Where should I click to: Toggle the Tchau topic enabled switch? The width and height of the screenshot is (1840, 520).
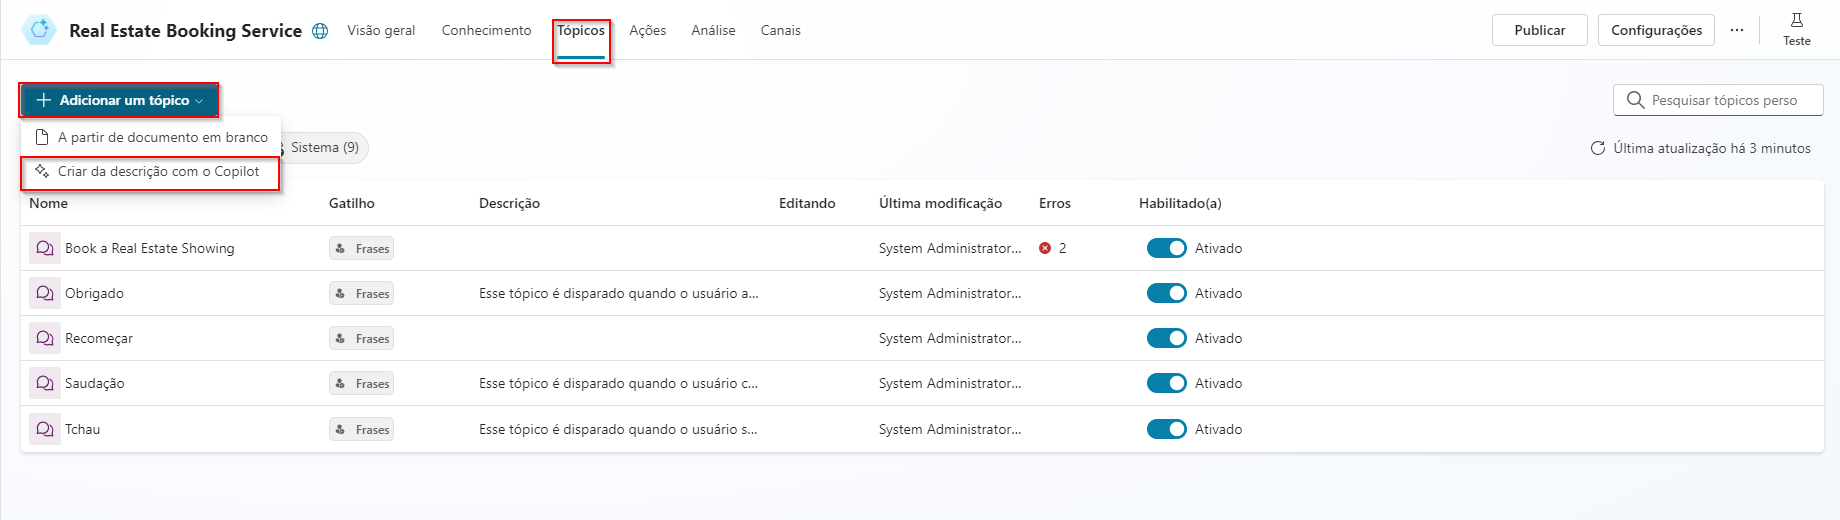coord(1166,429)
